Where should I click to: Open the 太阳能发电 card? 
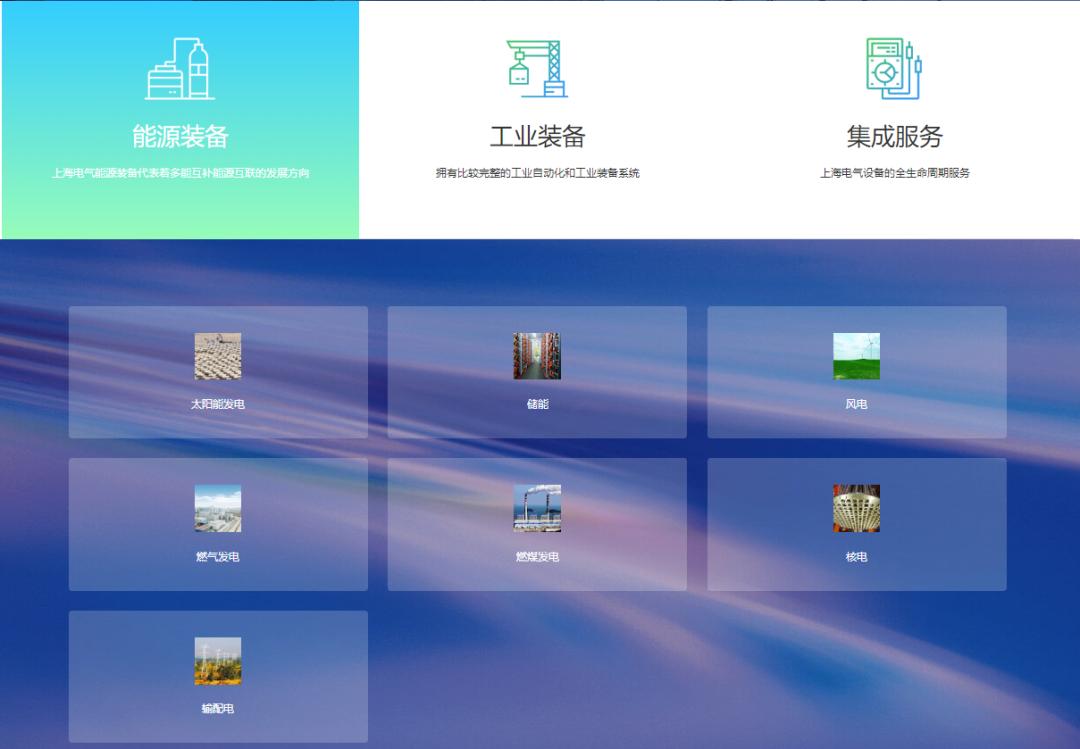217,372
